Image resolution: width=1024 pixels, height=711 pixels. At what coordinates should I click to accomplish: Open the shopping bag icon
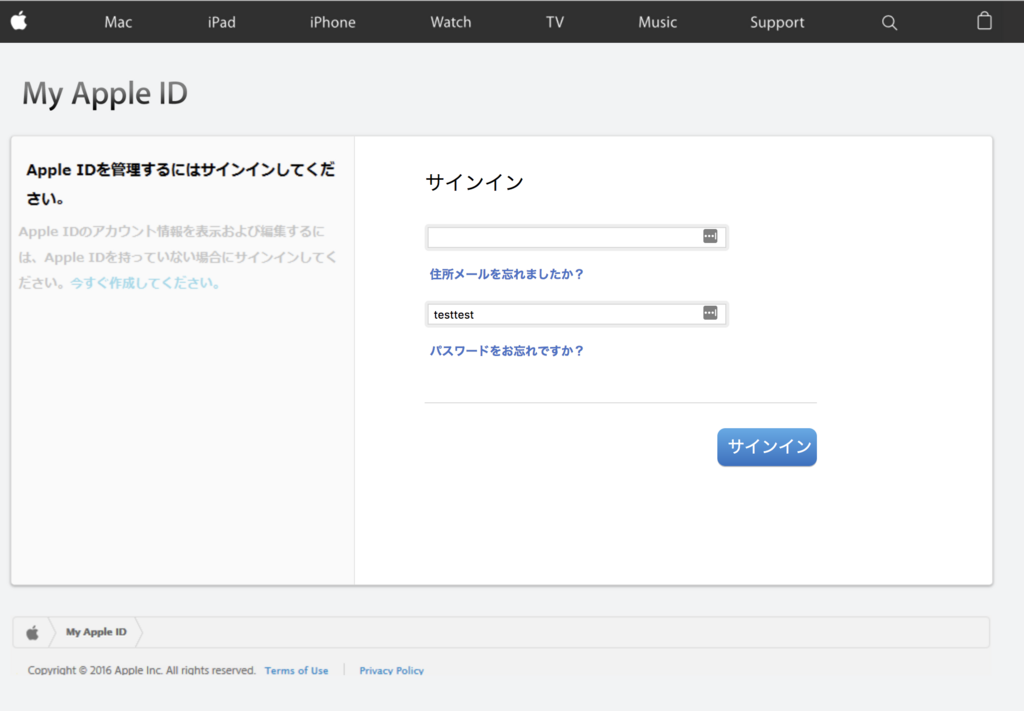coord(984,22)
